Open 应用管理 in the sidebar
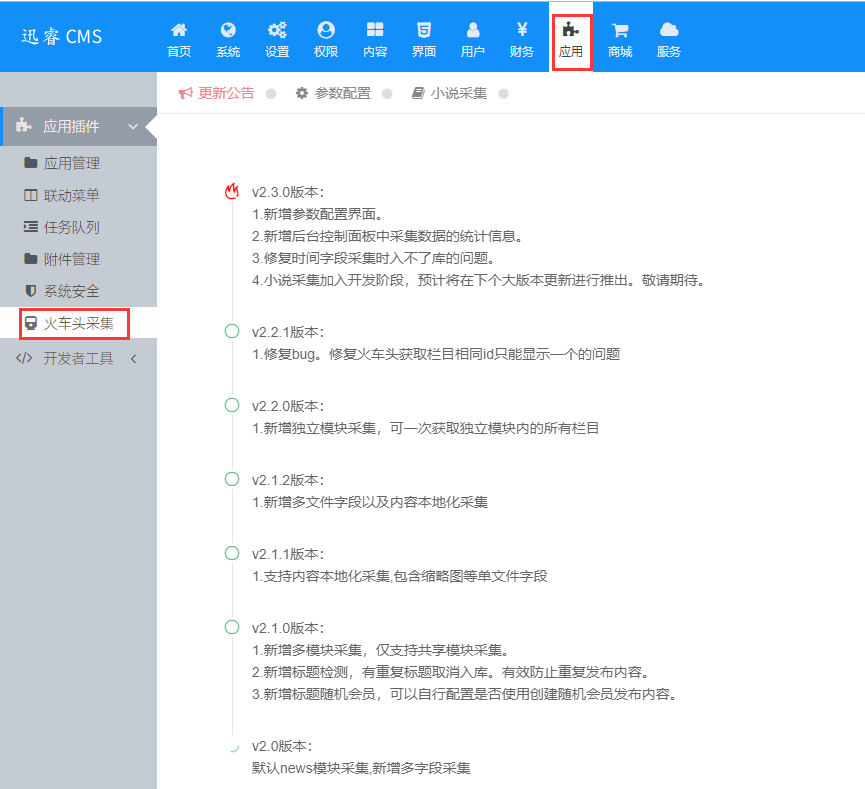This screenshot has width=865, height=789. pos(78,163)
